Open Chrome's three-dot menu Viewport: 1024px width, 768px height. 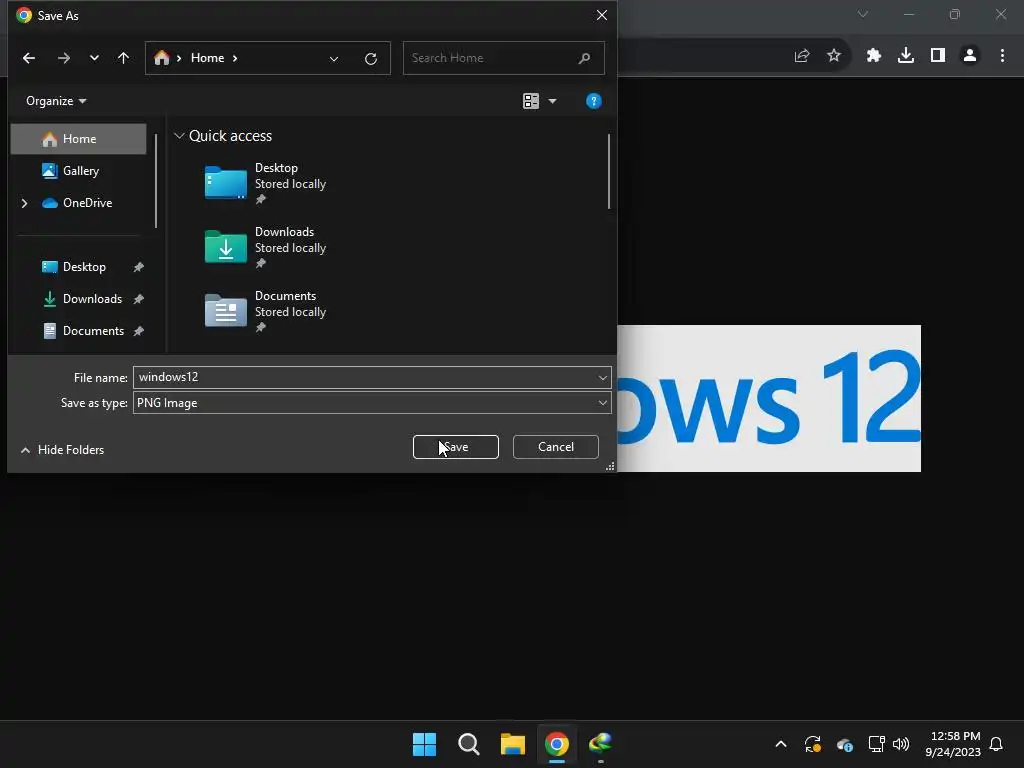pyautogui.click(x=1002, y=56)
